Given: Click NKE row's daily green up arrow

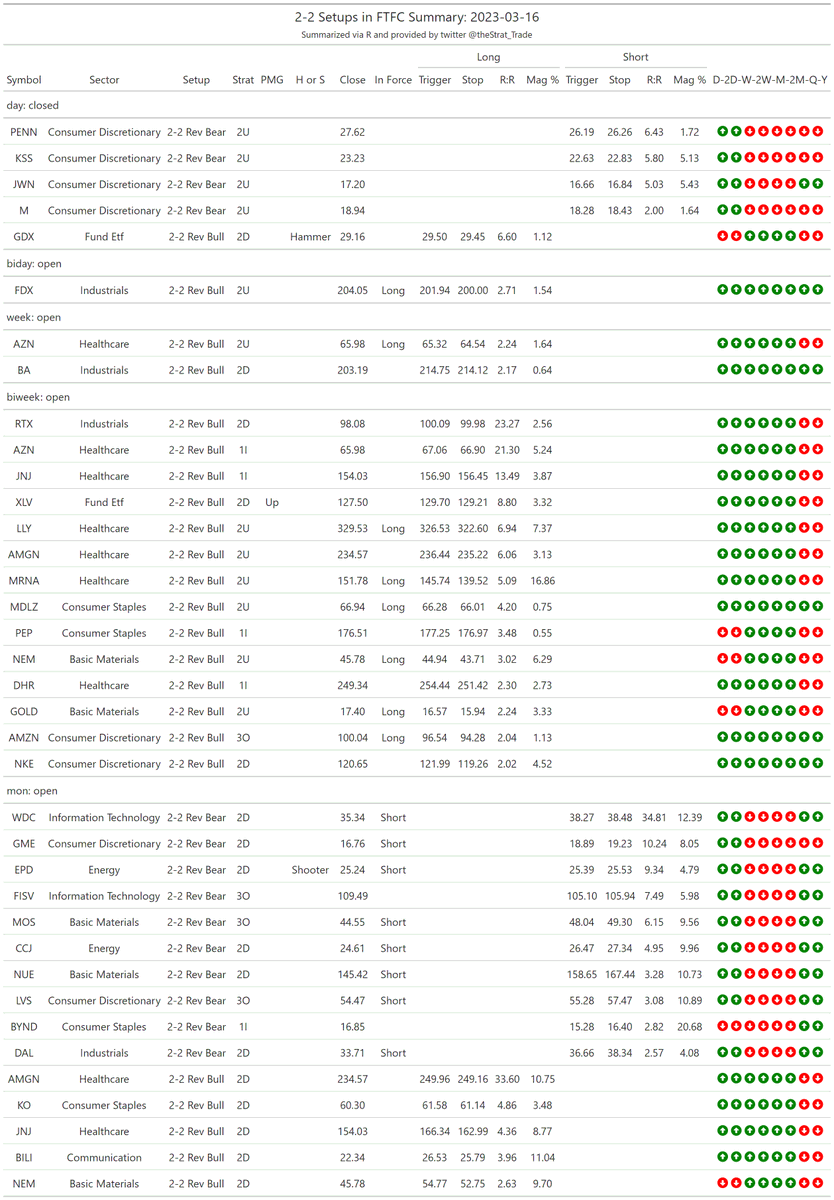Looking at the screenshot, I should pos(722,764).
